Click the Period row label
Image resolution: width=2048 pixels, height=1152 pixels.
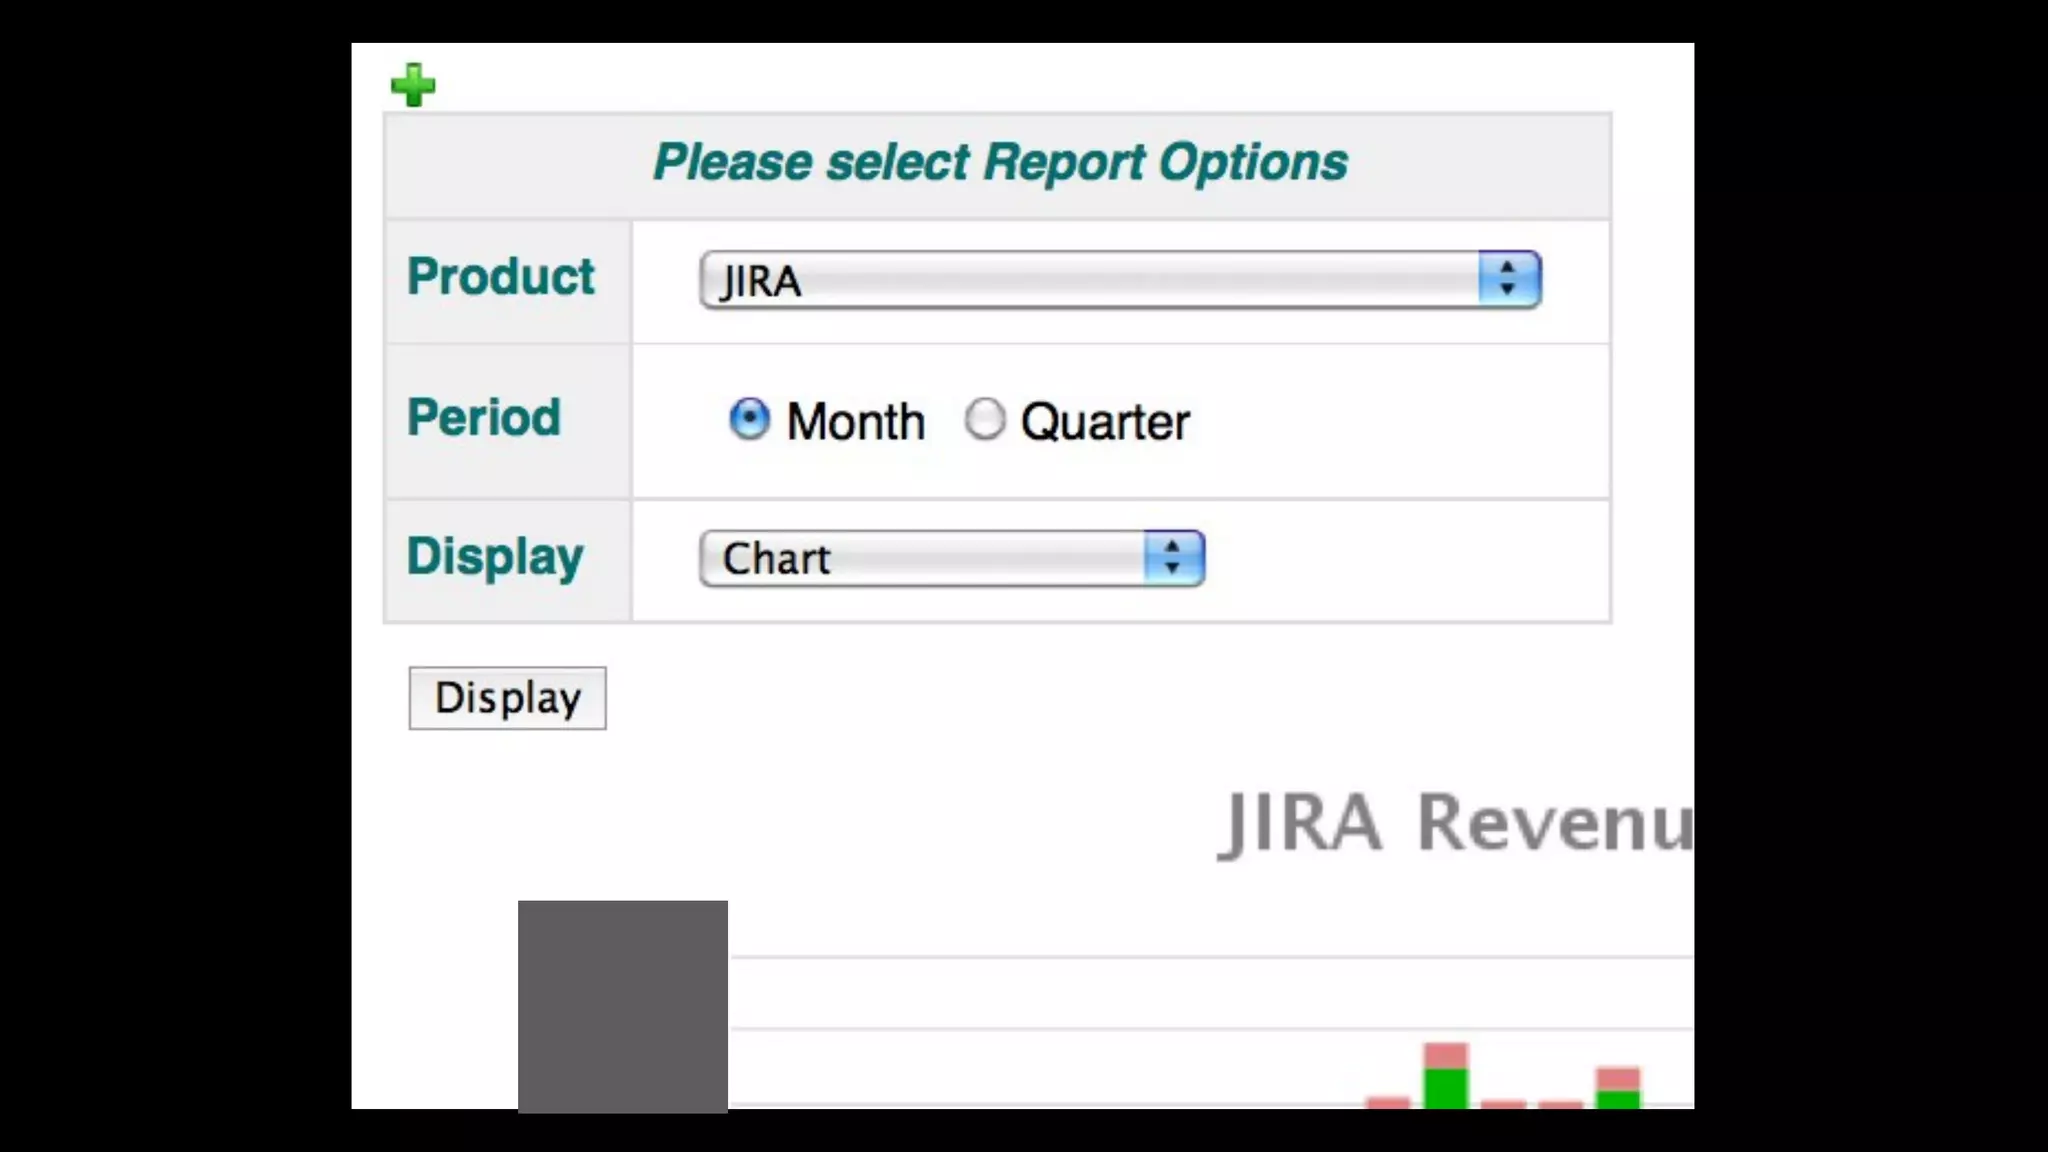click(484, 417)
